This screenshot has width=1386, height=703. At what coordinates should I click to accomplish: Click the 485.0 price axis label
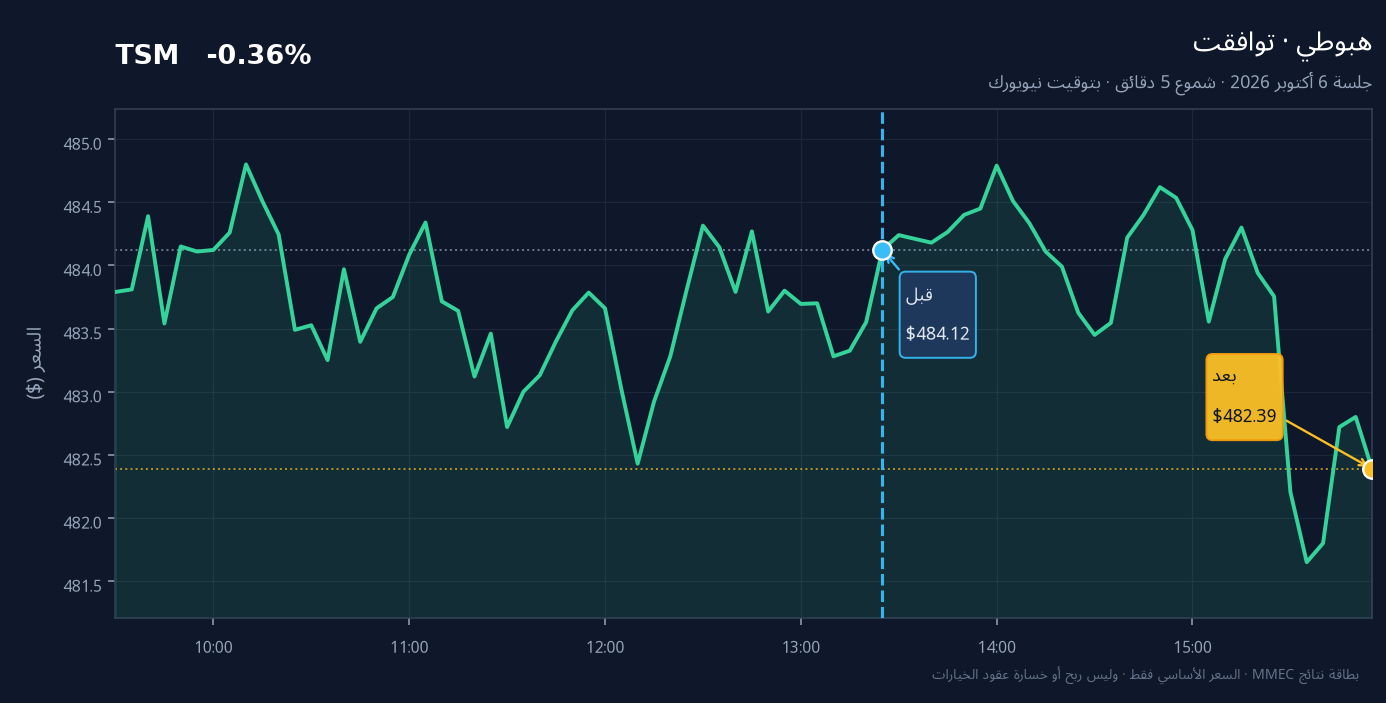coord(84,143)
